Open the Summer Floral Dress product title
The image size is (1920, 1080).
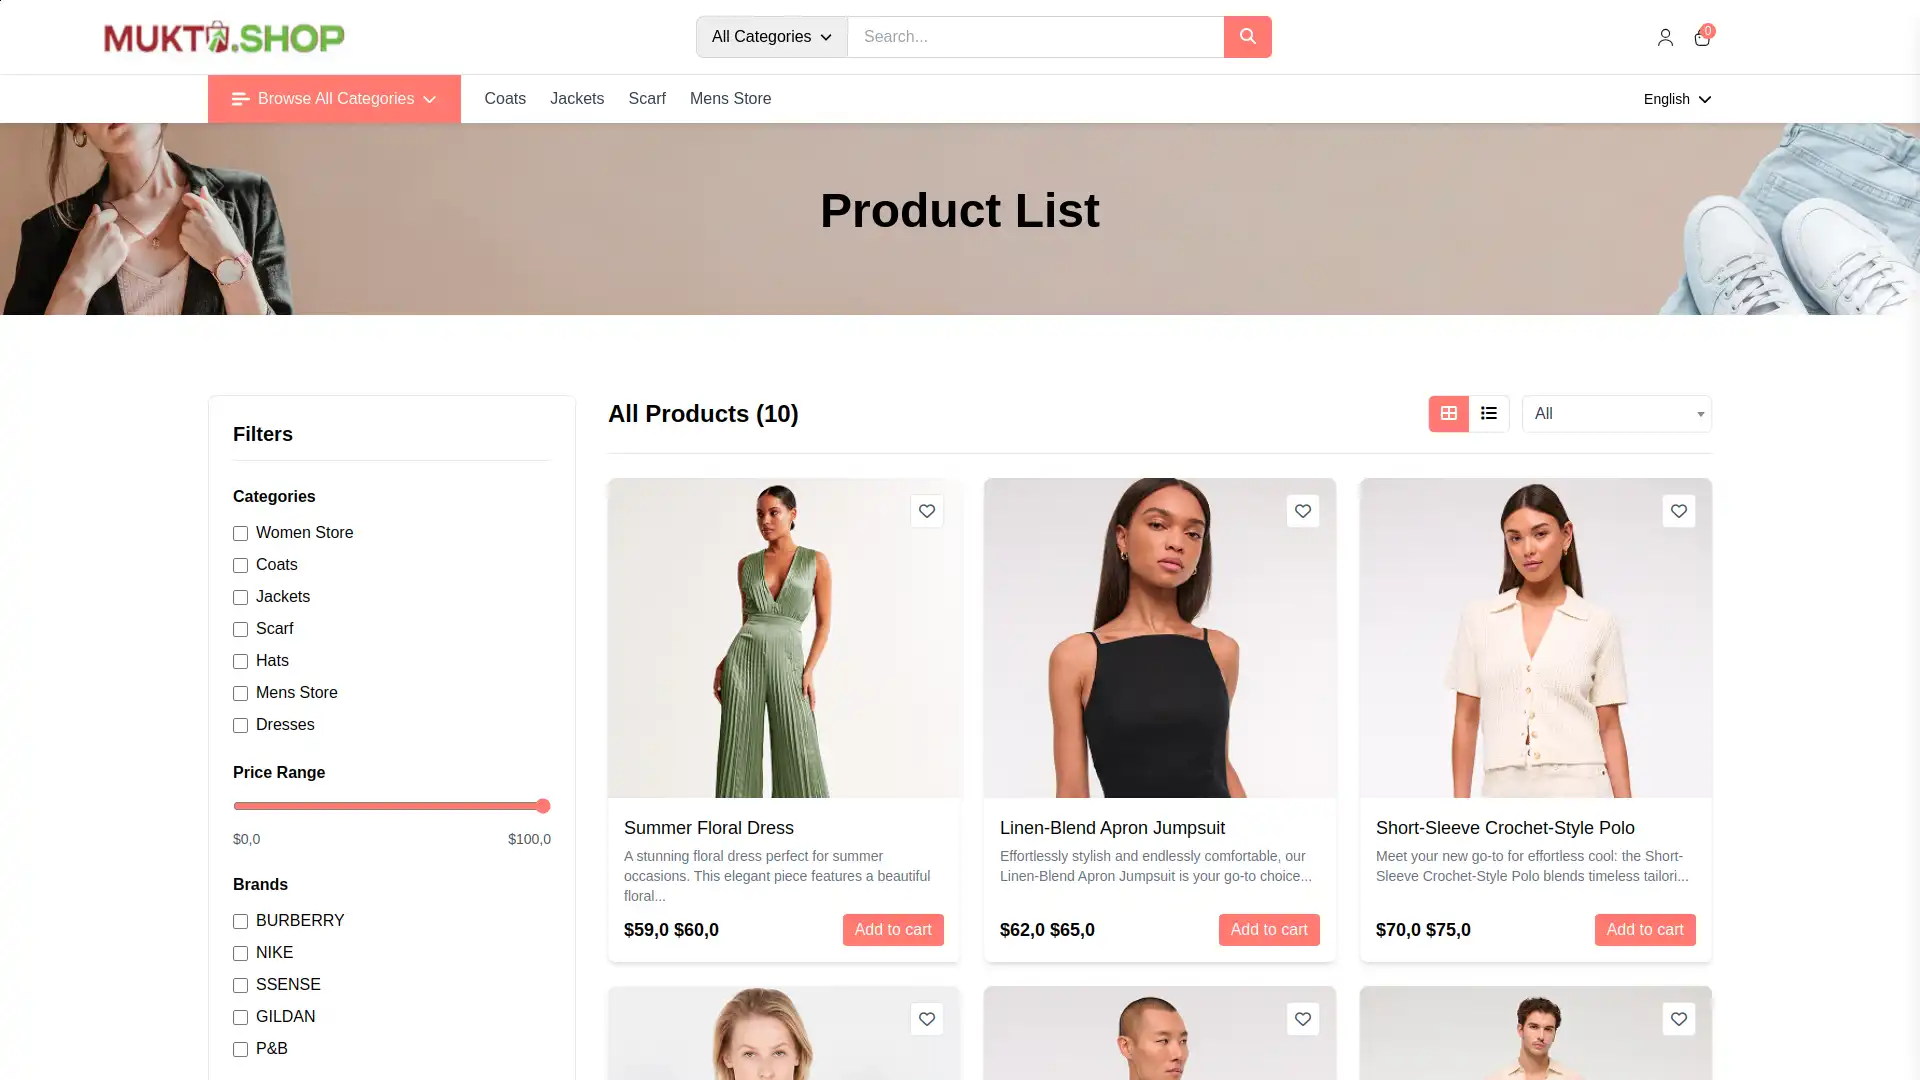point(709,828)
